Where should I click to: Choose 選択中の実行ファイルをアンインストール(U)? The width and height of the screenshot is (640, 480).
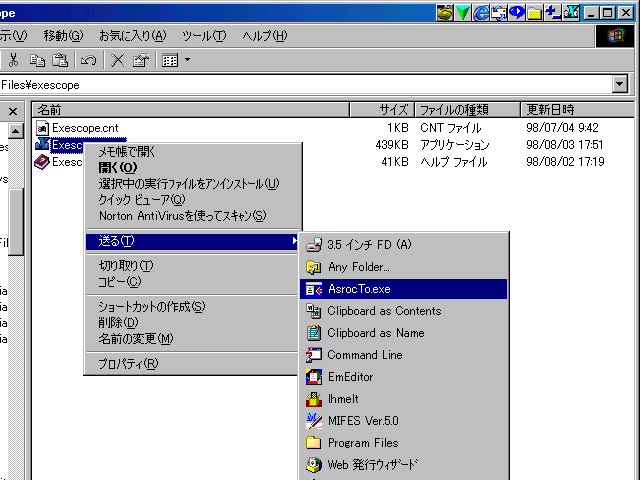point(193,184)
